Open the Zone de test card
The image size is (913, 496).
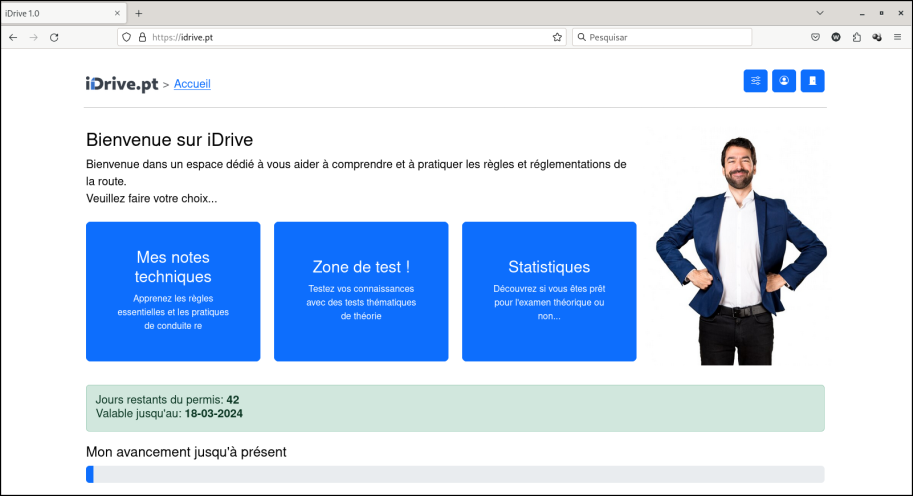click(x=361, y=291)
